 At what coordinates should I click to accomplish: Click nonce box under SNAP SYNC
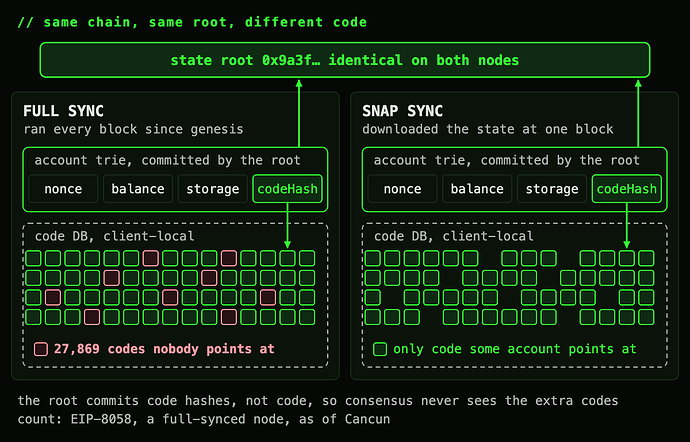402,189
